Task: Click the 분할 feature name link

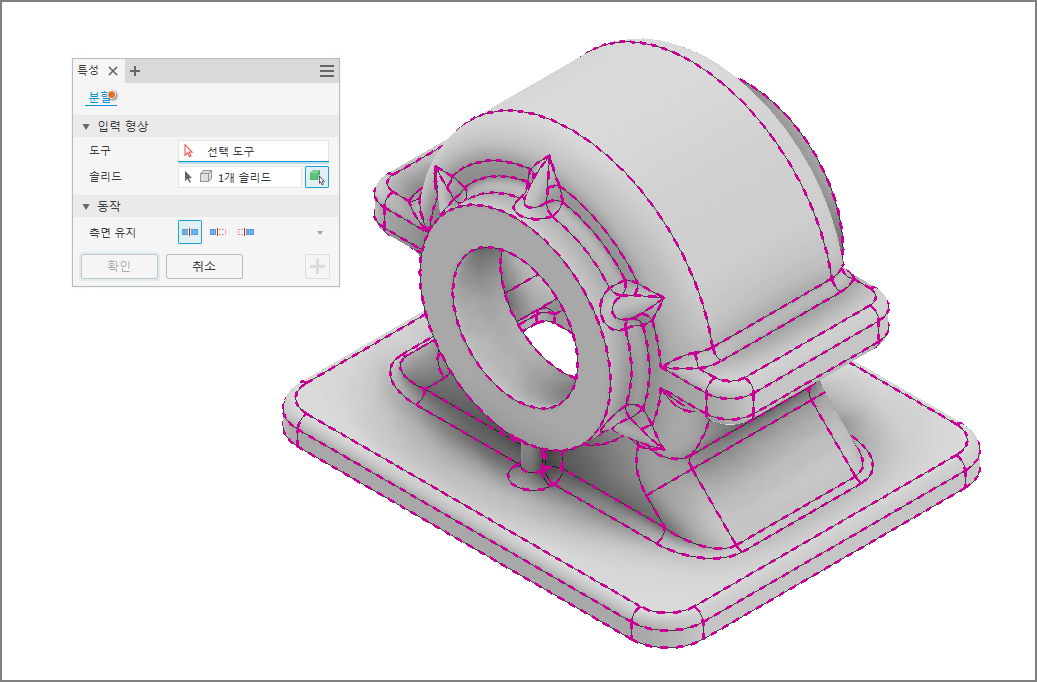Action: tap(101, 97)
